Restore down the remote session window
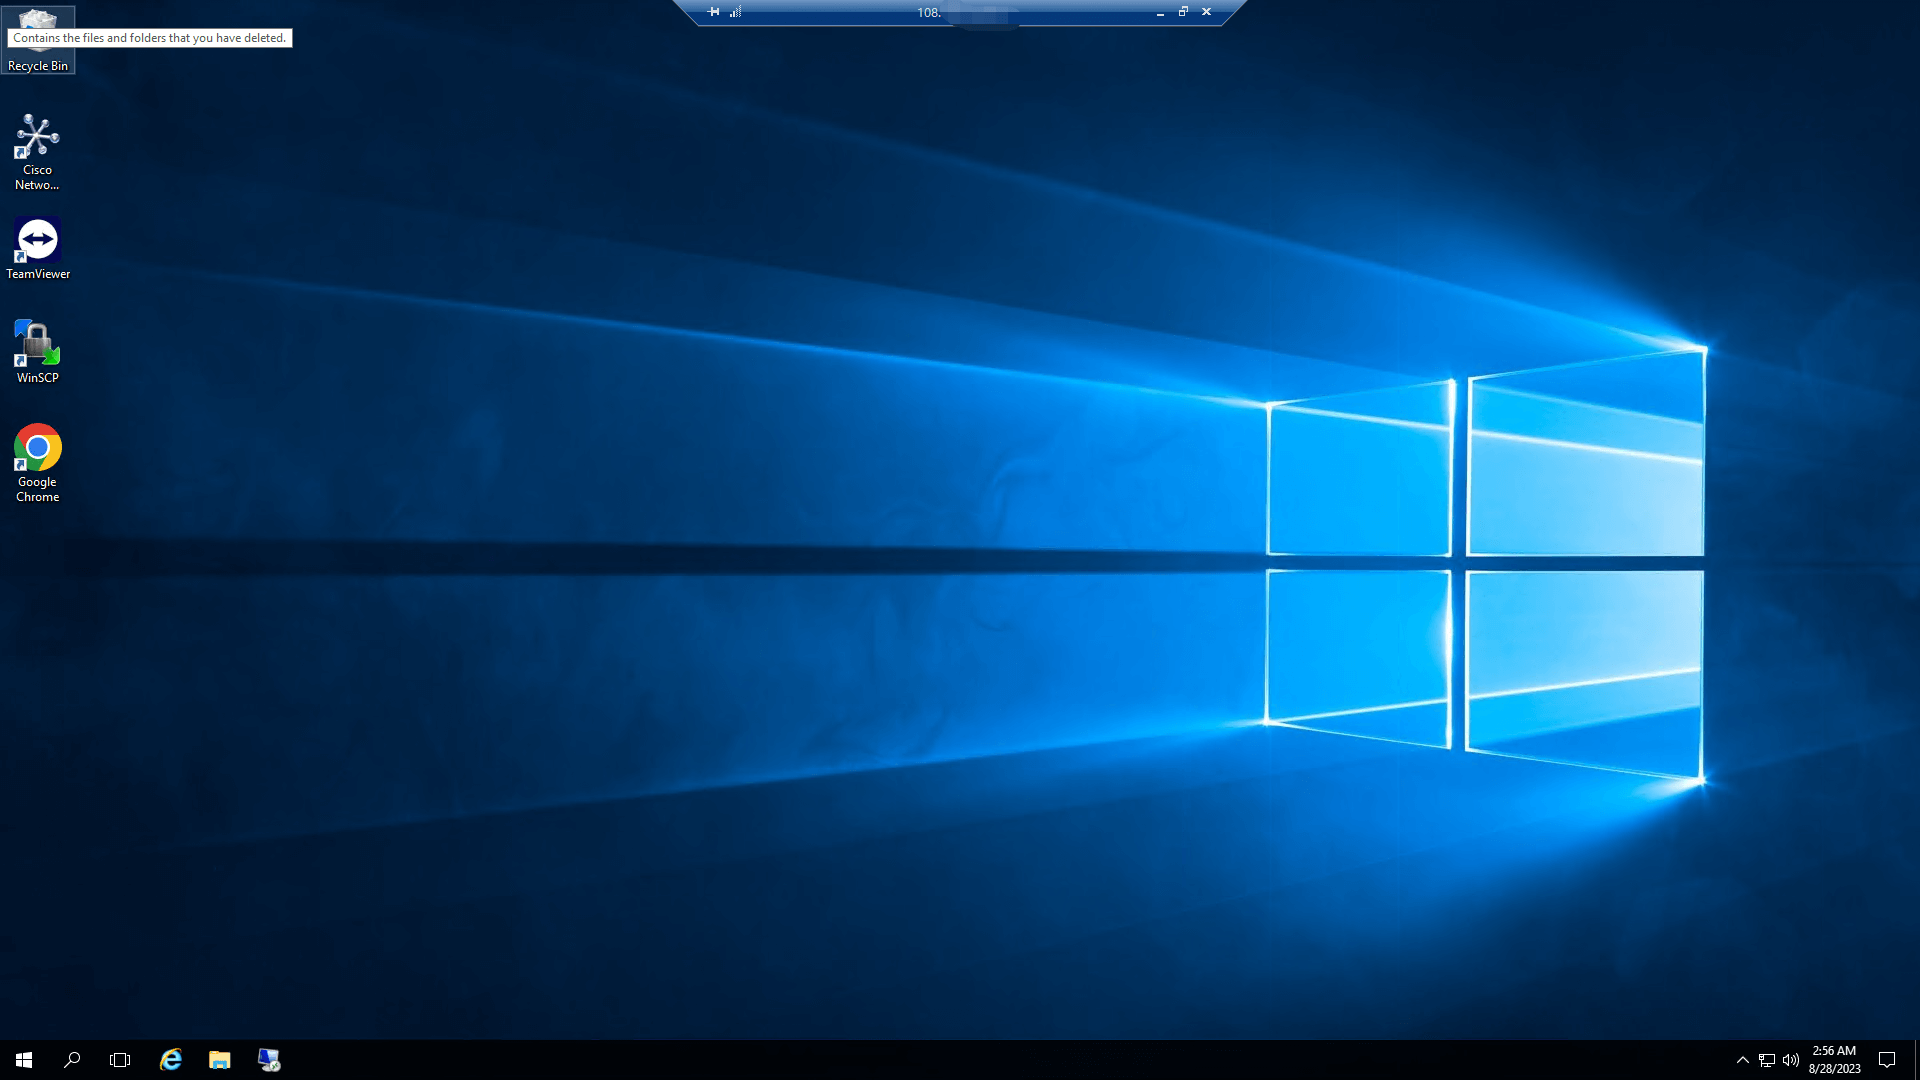 1183,12
